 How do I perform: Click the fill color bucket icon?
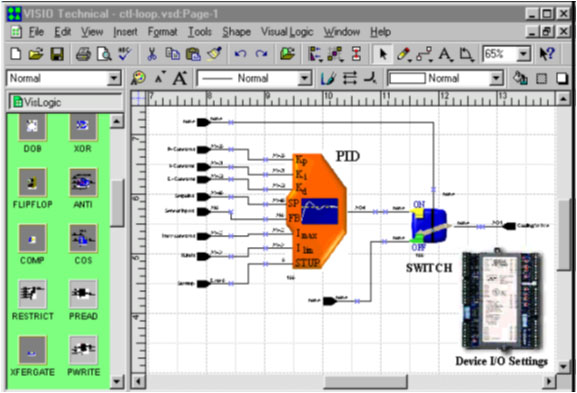pyautogui.click(x=520, y=78)
